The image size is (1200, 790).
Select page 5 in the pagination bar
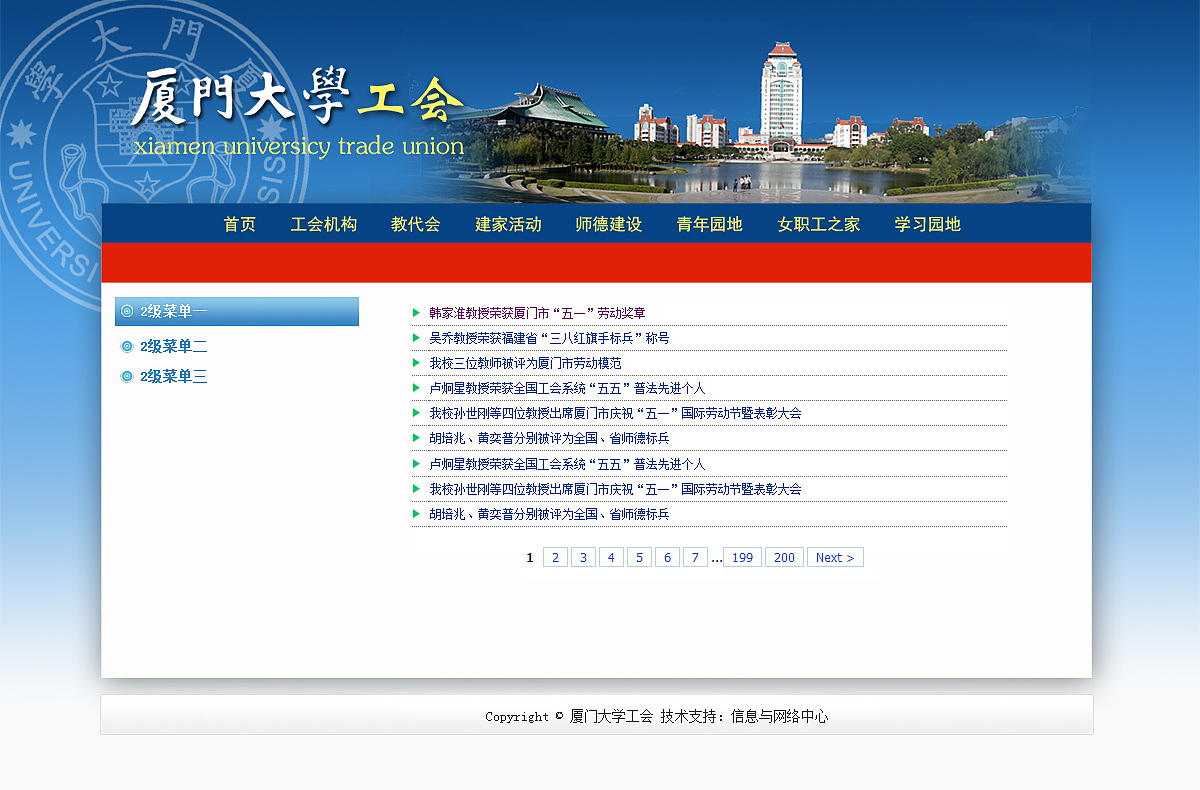click(x=639, y=557)
